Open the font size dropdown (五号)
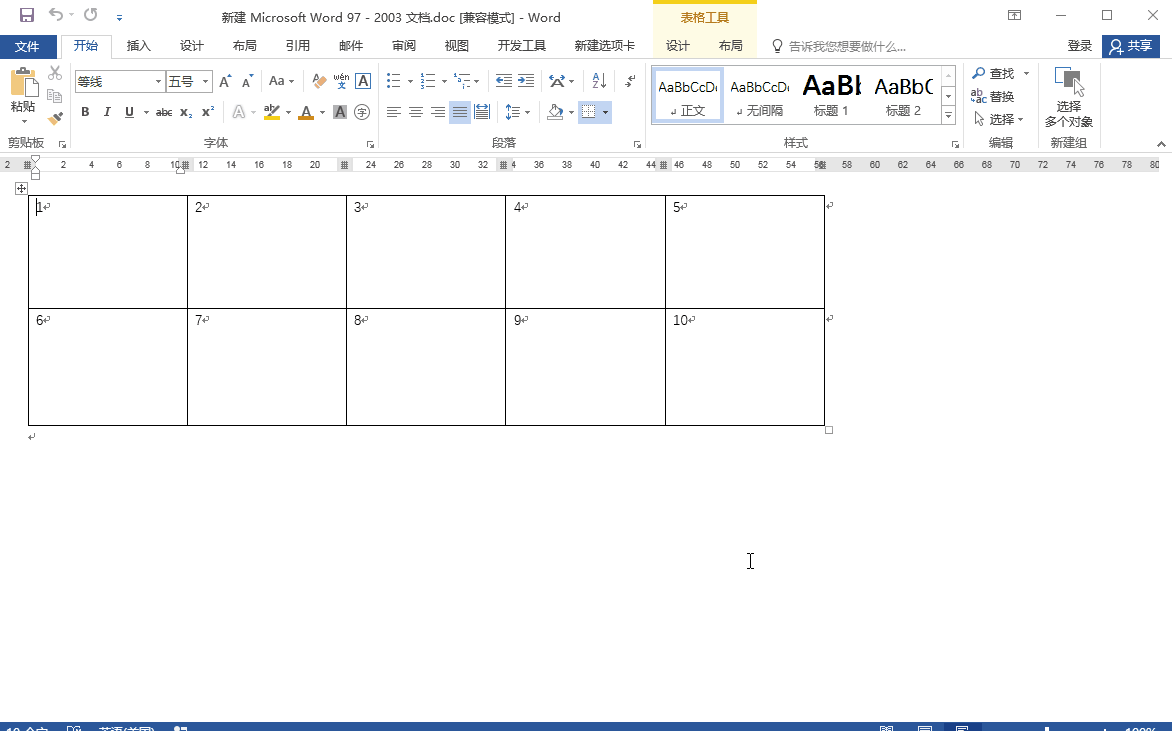This screenshot has height=731, width=1172. click(206, 81)
